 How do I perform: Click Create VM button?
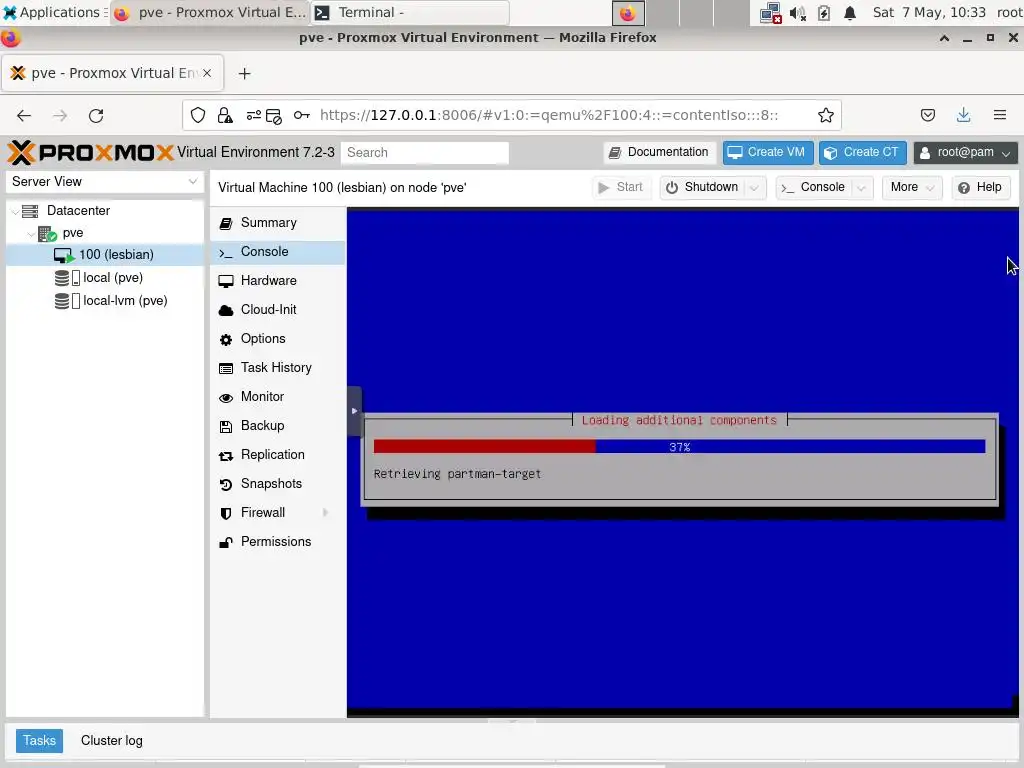click(x=767, y=152)
